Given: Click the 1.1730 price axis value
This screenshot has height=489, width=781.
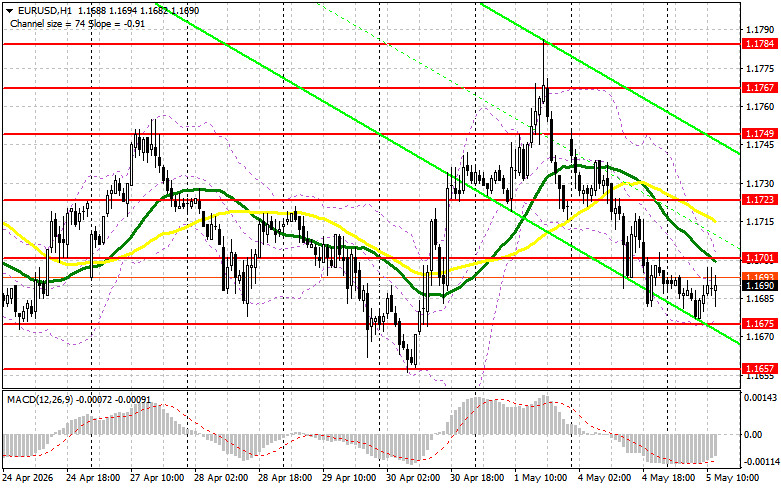Looking at the screenshot, I should (760, 184).
